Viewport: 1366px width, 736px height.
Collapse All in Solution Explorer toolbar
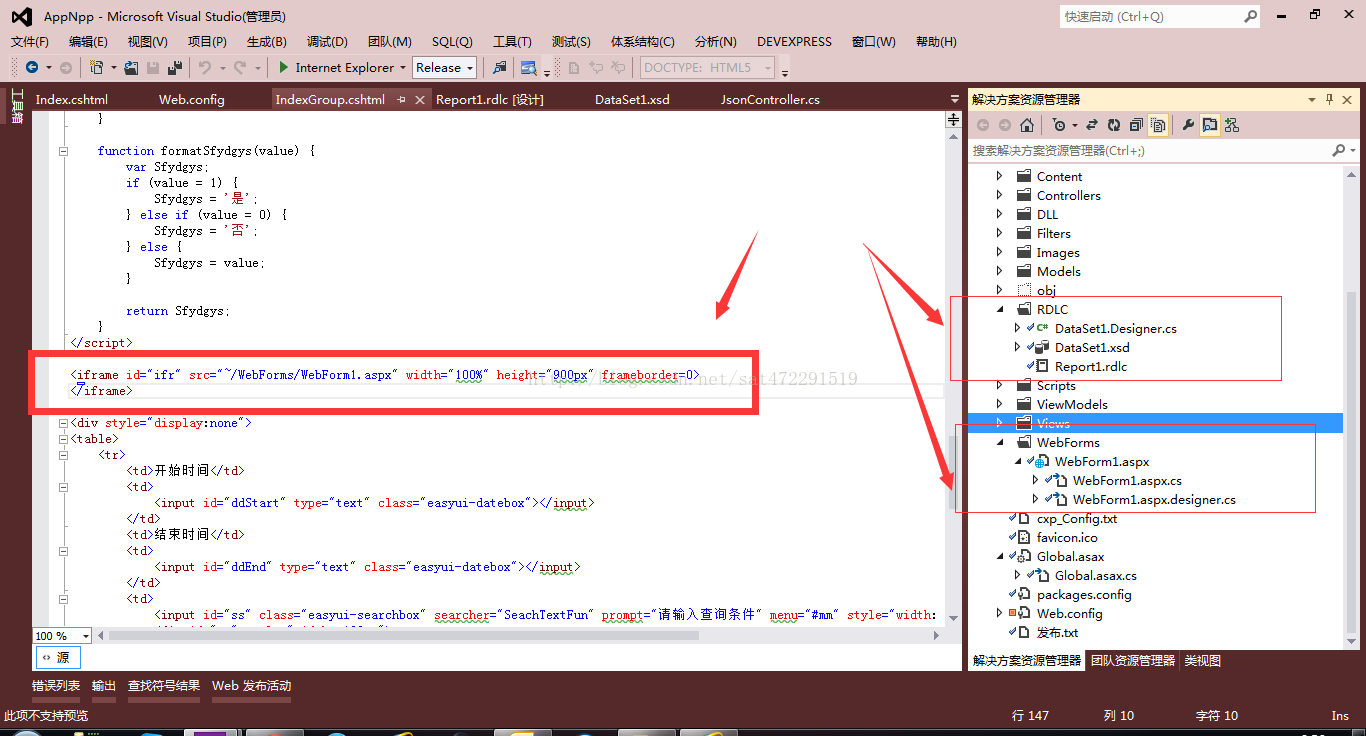pyautogui.click(x=1136, y=125)
